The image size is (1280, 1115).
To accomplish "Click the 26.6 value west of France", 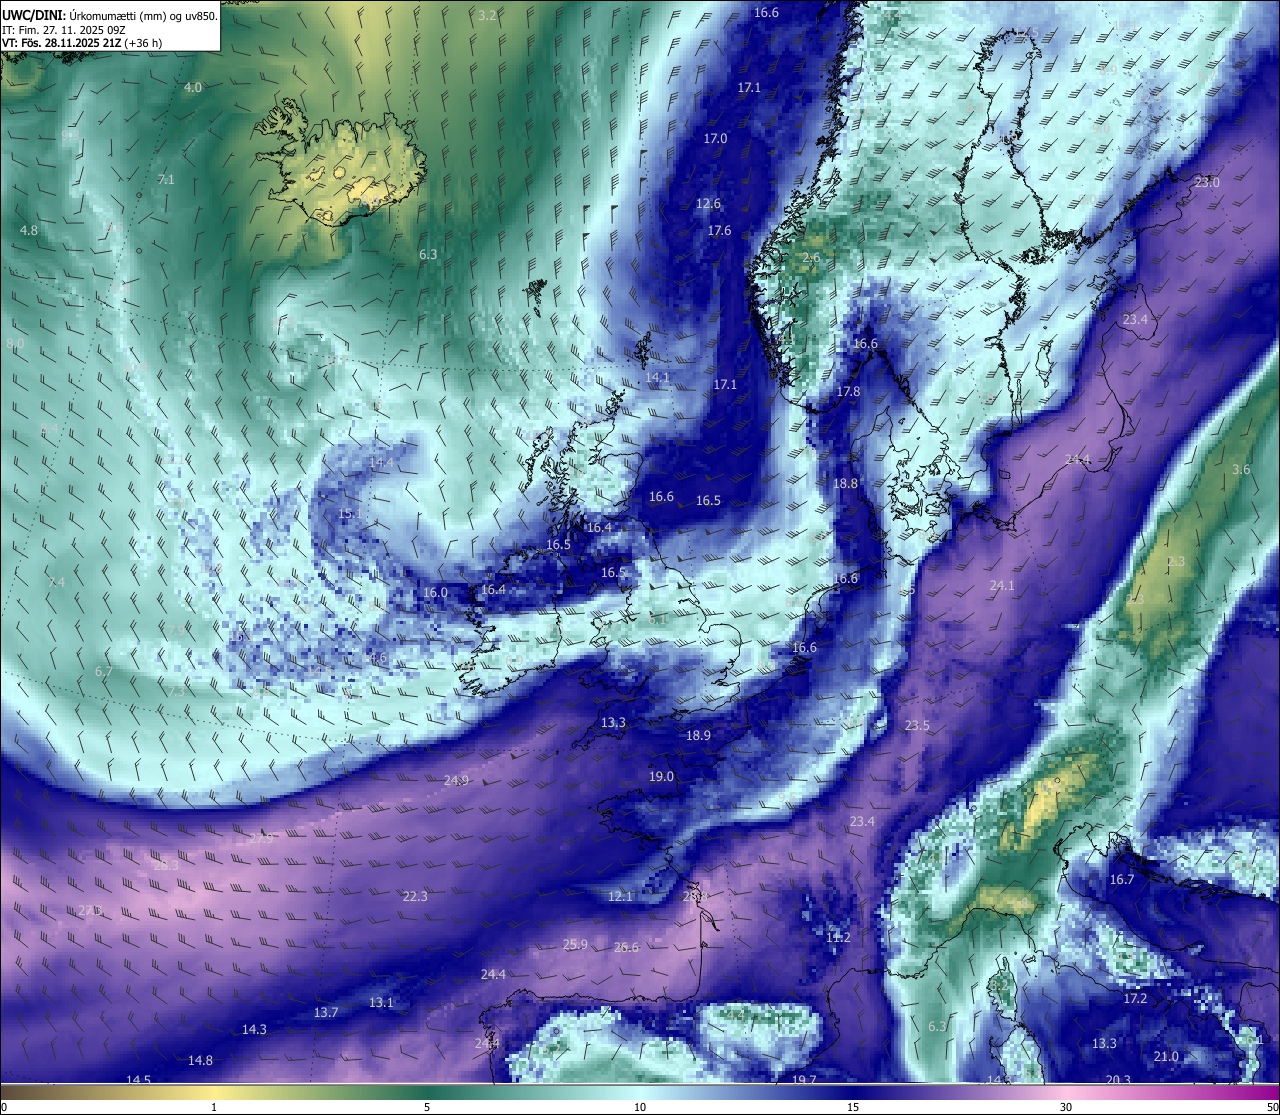I will tap(626, 948).
